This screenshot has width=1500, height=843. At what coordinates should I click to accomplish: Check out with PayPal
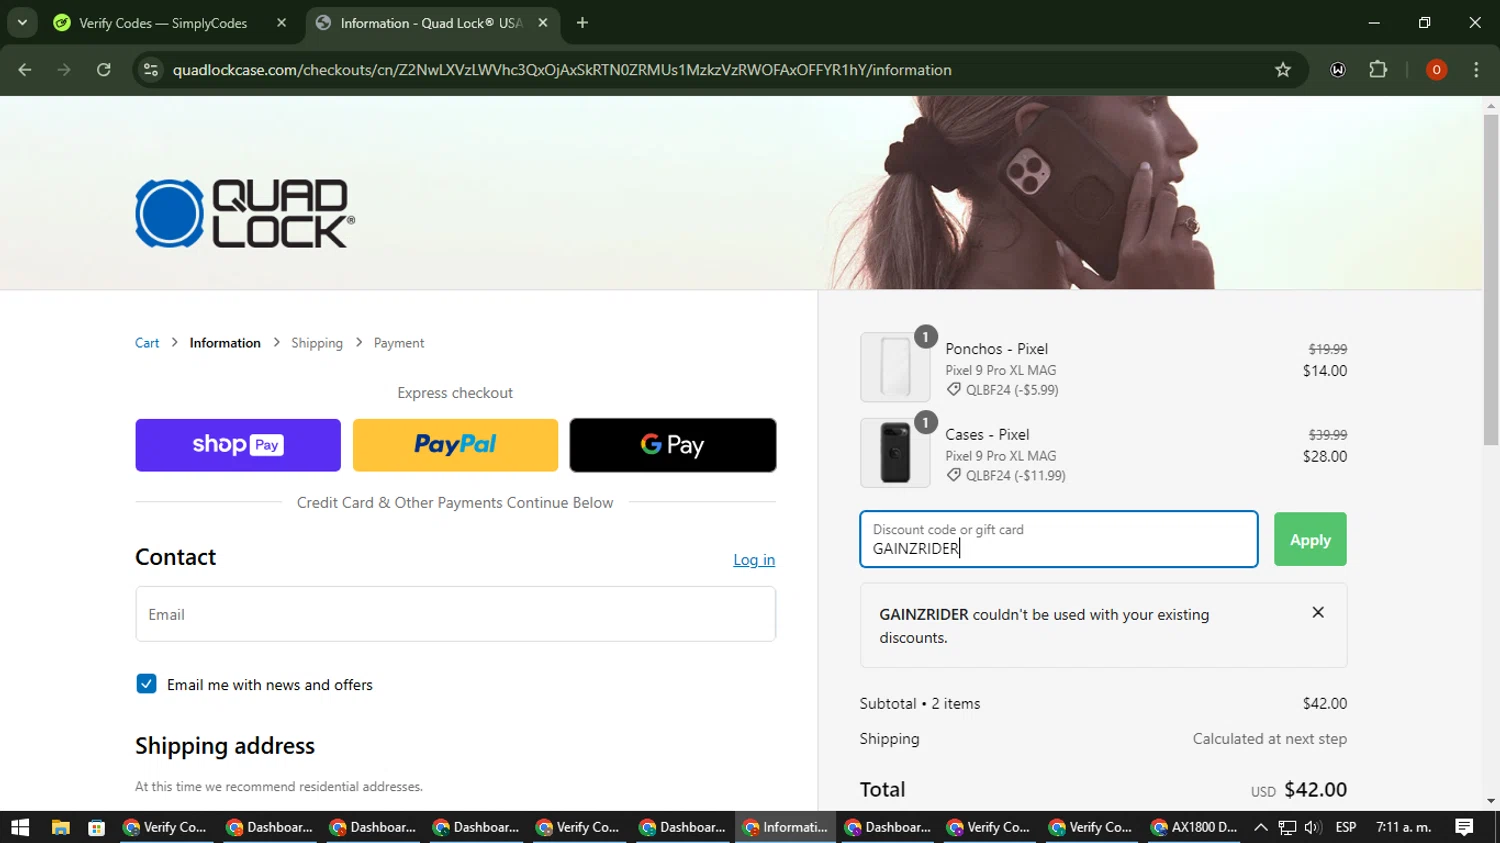tap(455, 445)
